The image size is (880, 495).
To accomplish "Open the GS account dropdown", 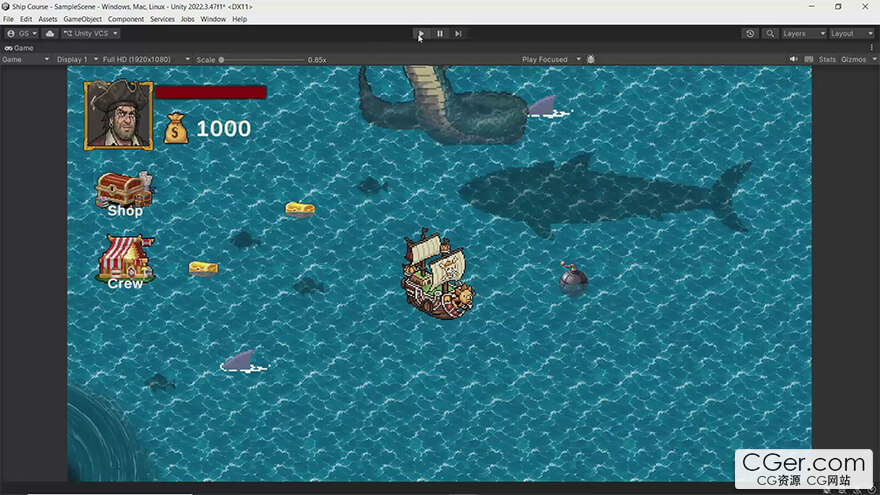I will (21, 34).
